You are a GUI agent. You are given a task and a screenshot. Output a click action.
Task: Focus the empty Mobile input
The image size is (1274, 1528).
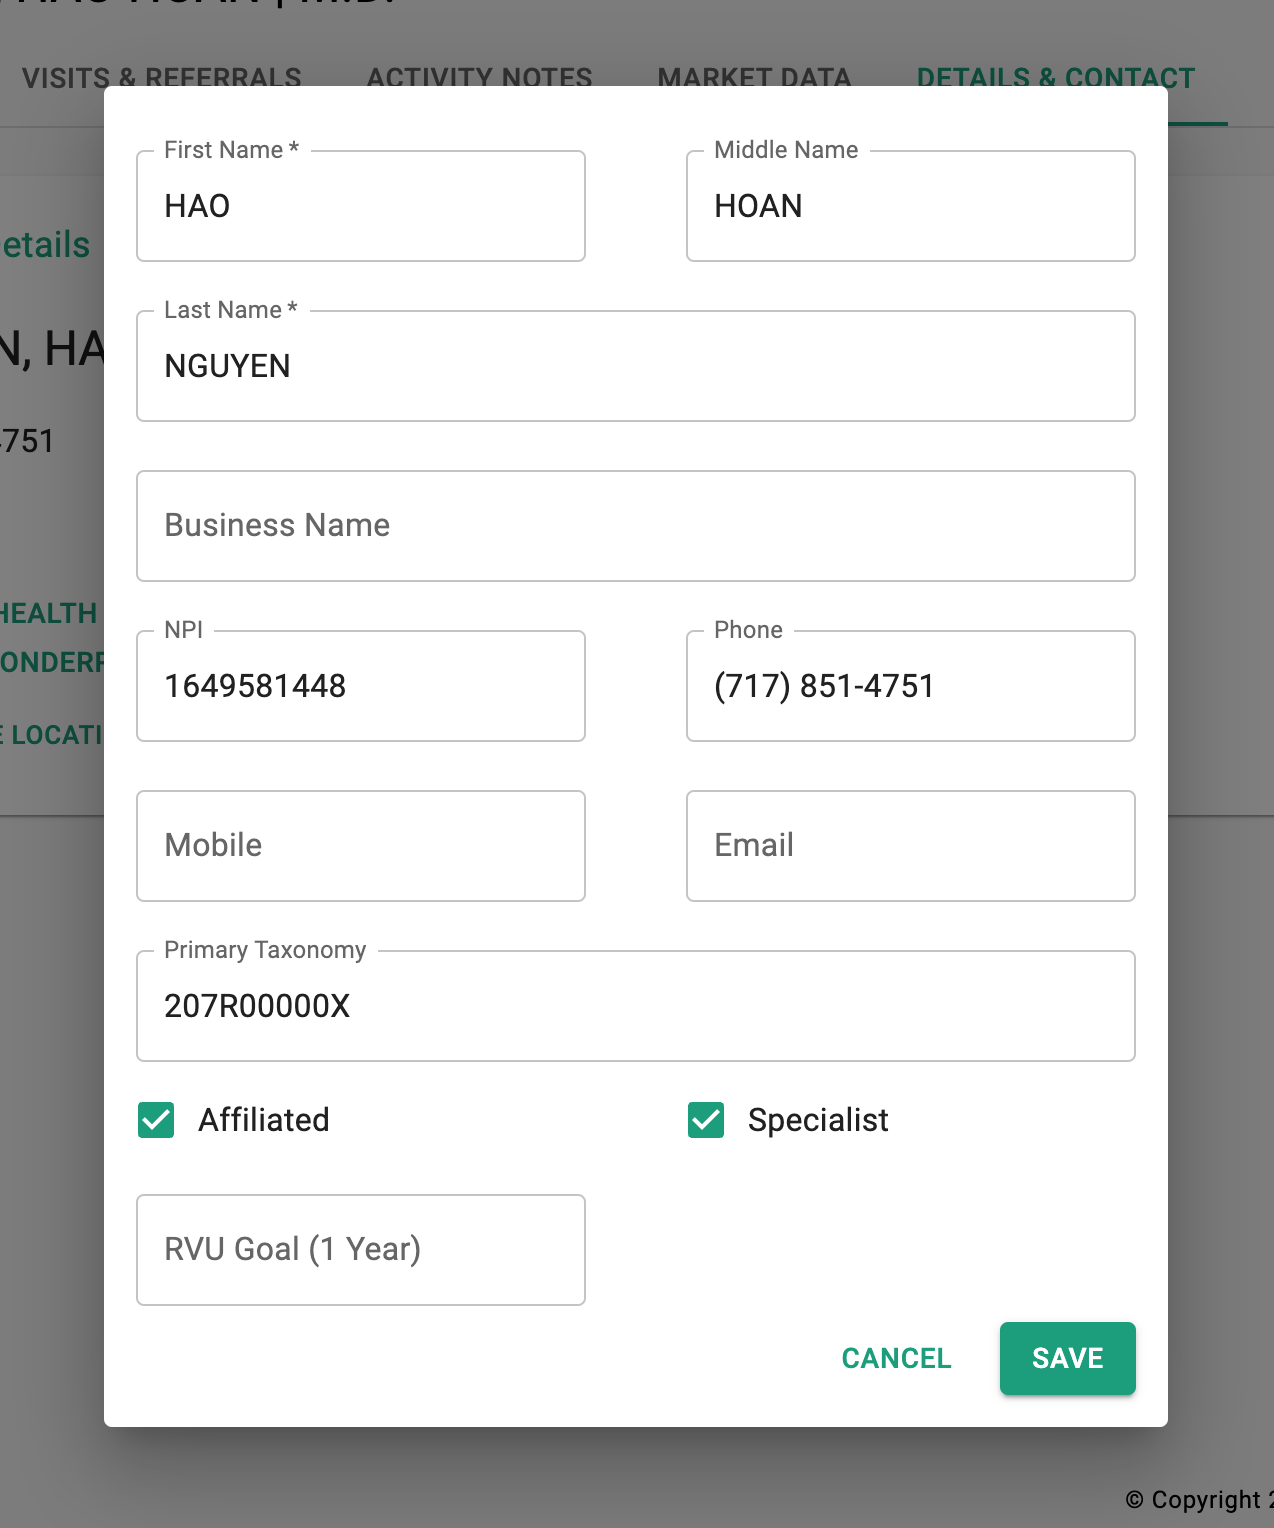pyautogui.click(x=361, y=846)
